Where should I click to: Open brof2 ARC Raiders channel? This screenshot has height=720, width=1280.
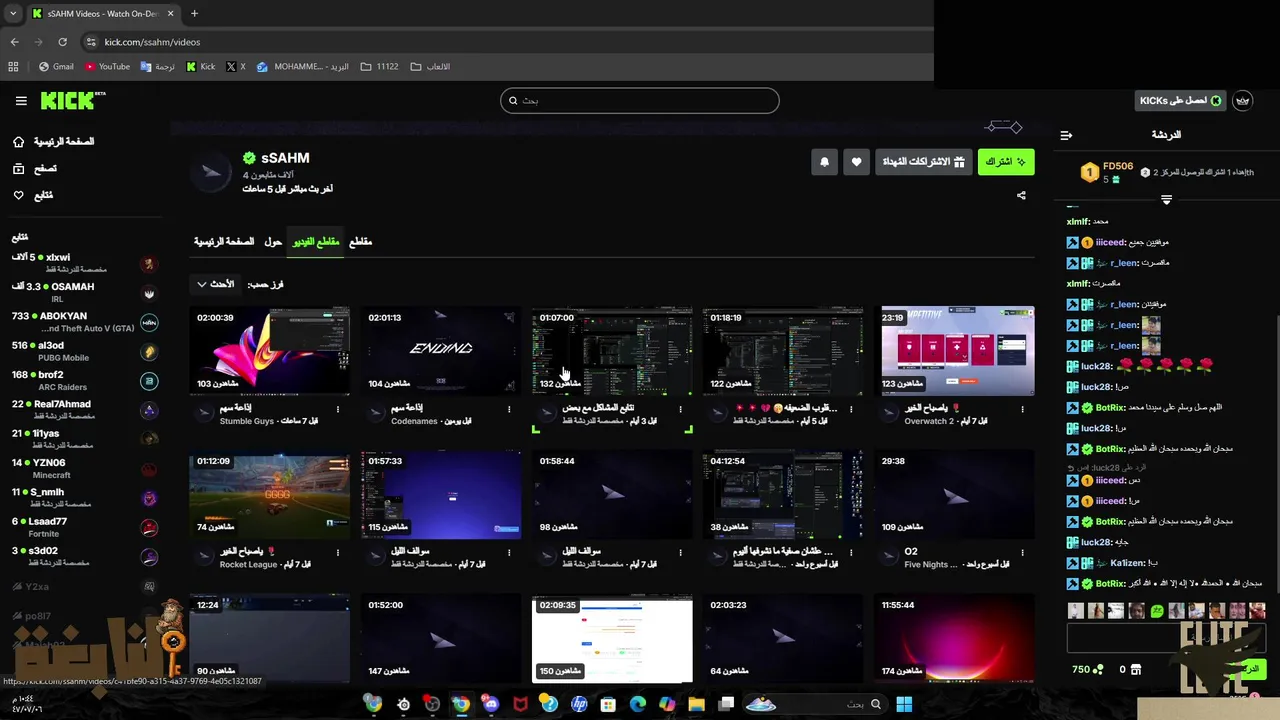[84, 381]
